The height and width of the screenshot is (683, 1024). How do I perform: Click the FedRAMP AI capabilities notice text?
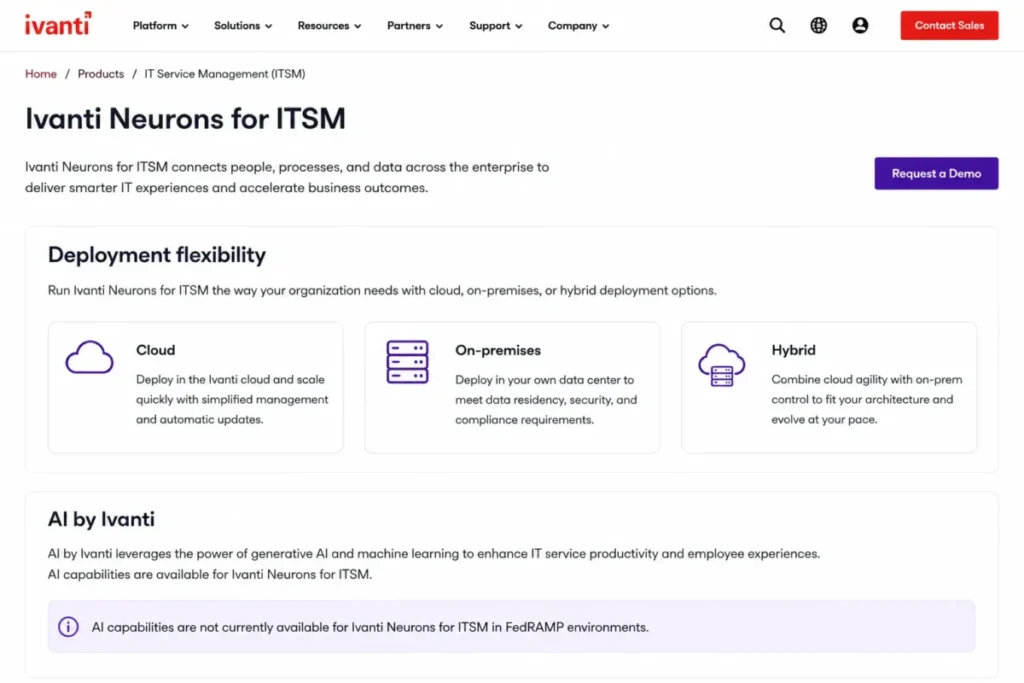pyautogui.click(x=370, y=627)
